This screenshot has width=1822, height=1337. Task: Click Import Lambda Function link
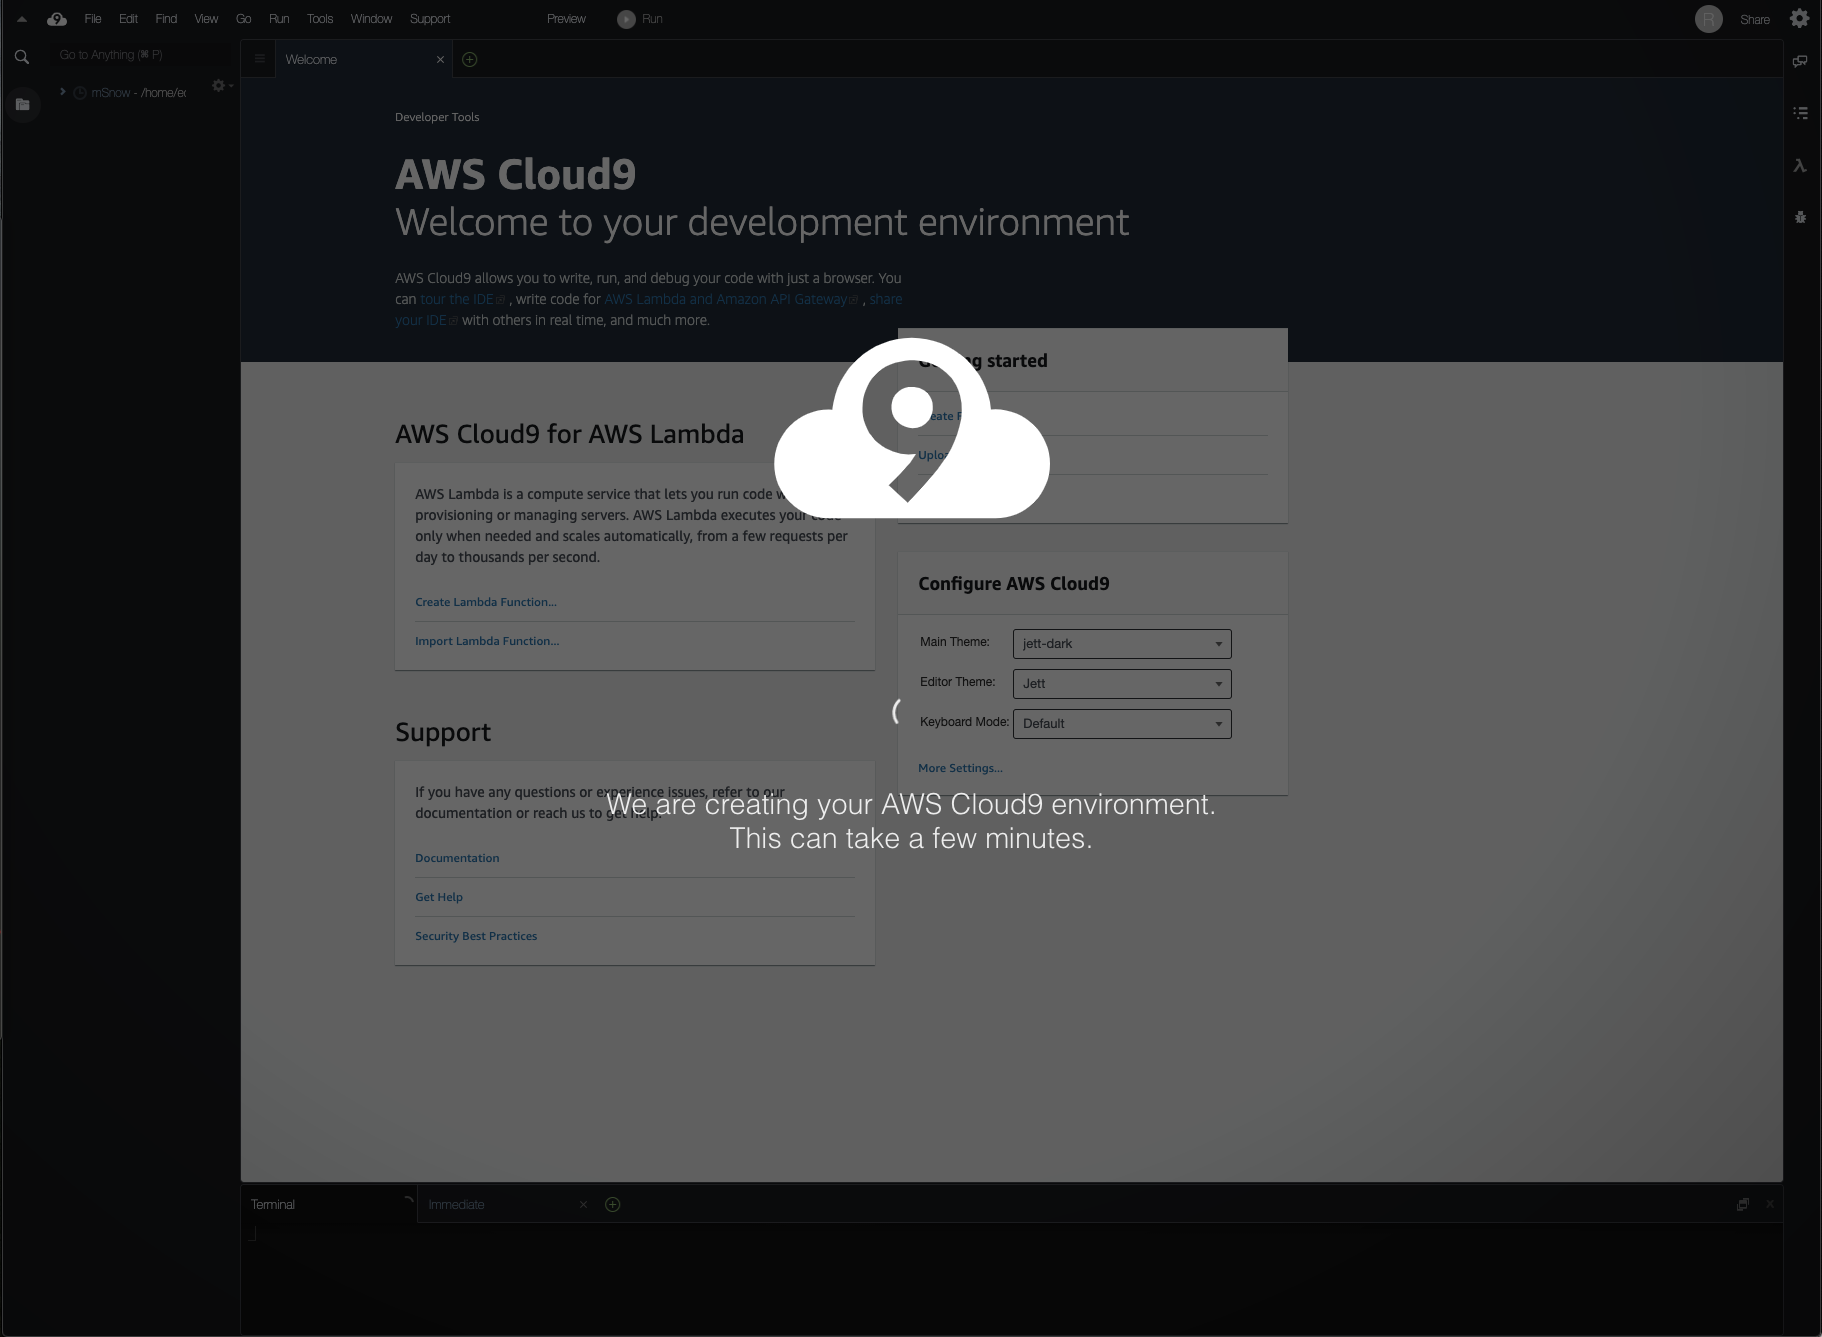[x=487, y=641]
